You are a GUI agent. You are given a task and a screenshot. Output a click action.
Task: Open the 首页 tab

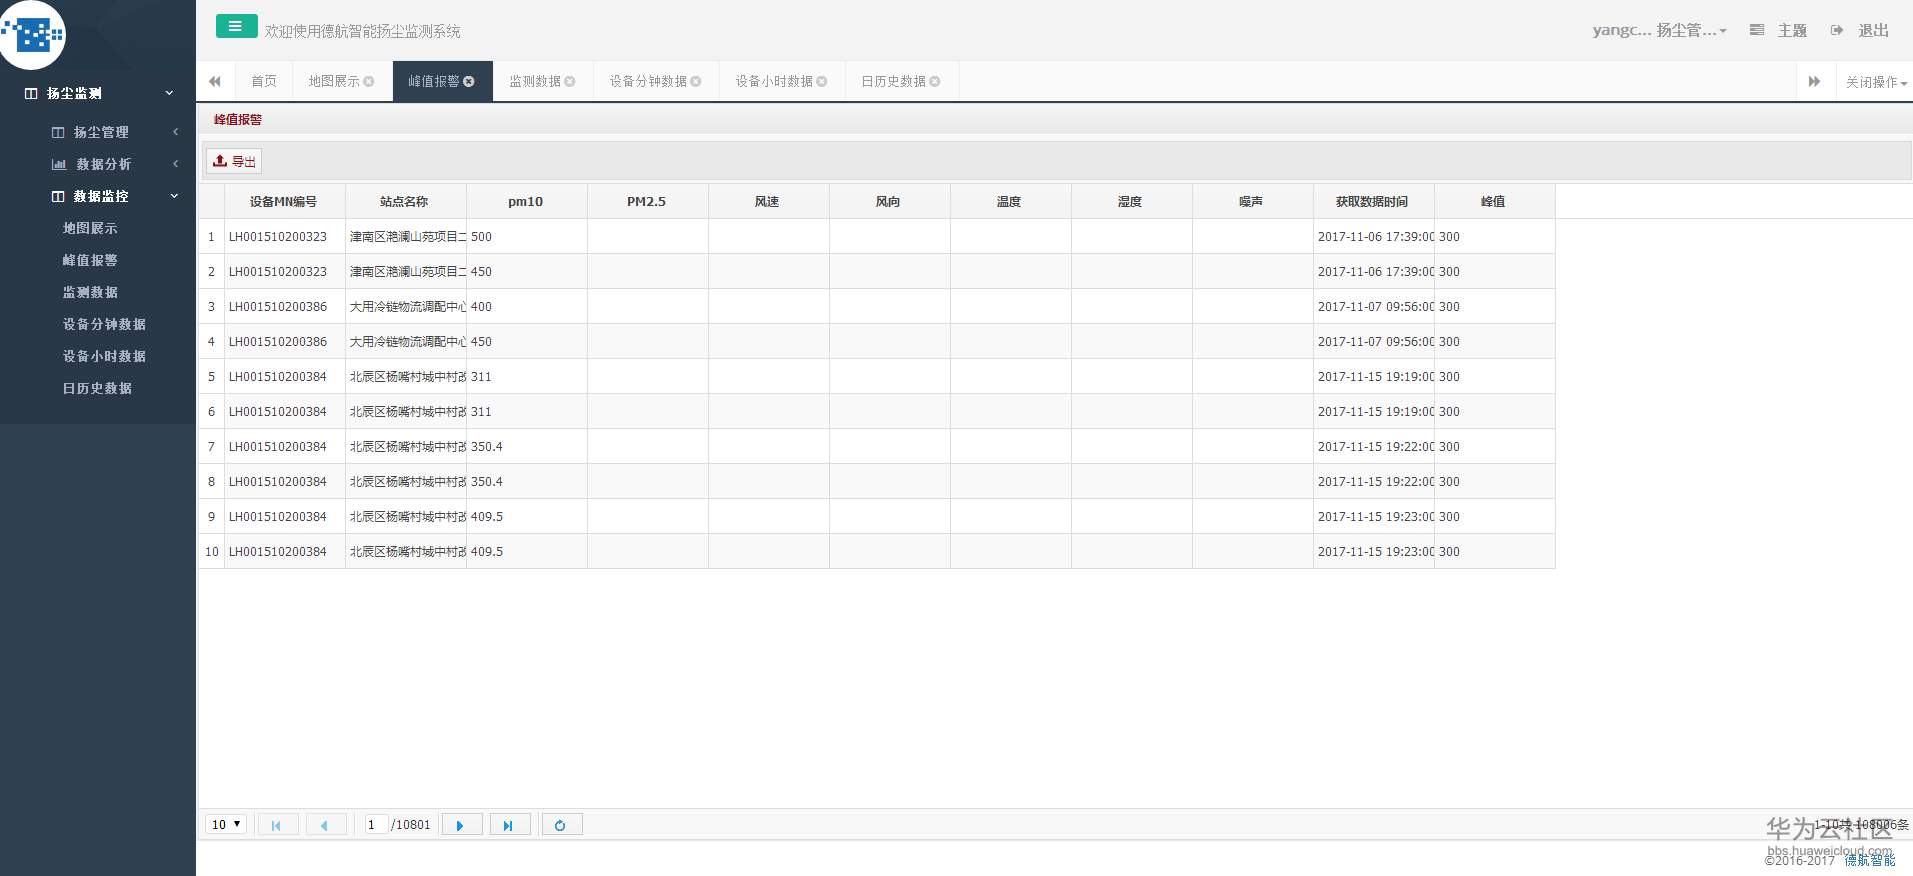[x=264, y=82]
